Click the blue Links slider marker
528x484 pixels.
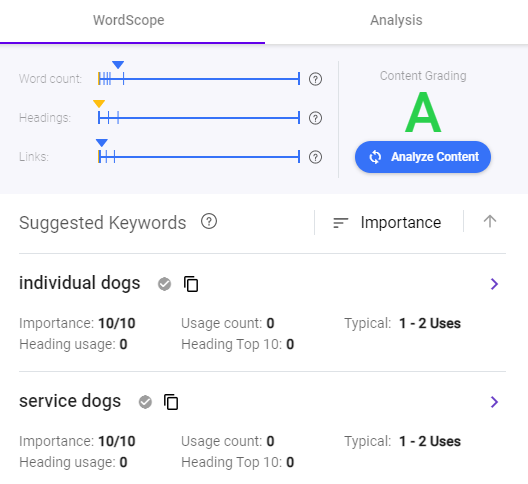pos(102,143)
